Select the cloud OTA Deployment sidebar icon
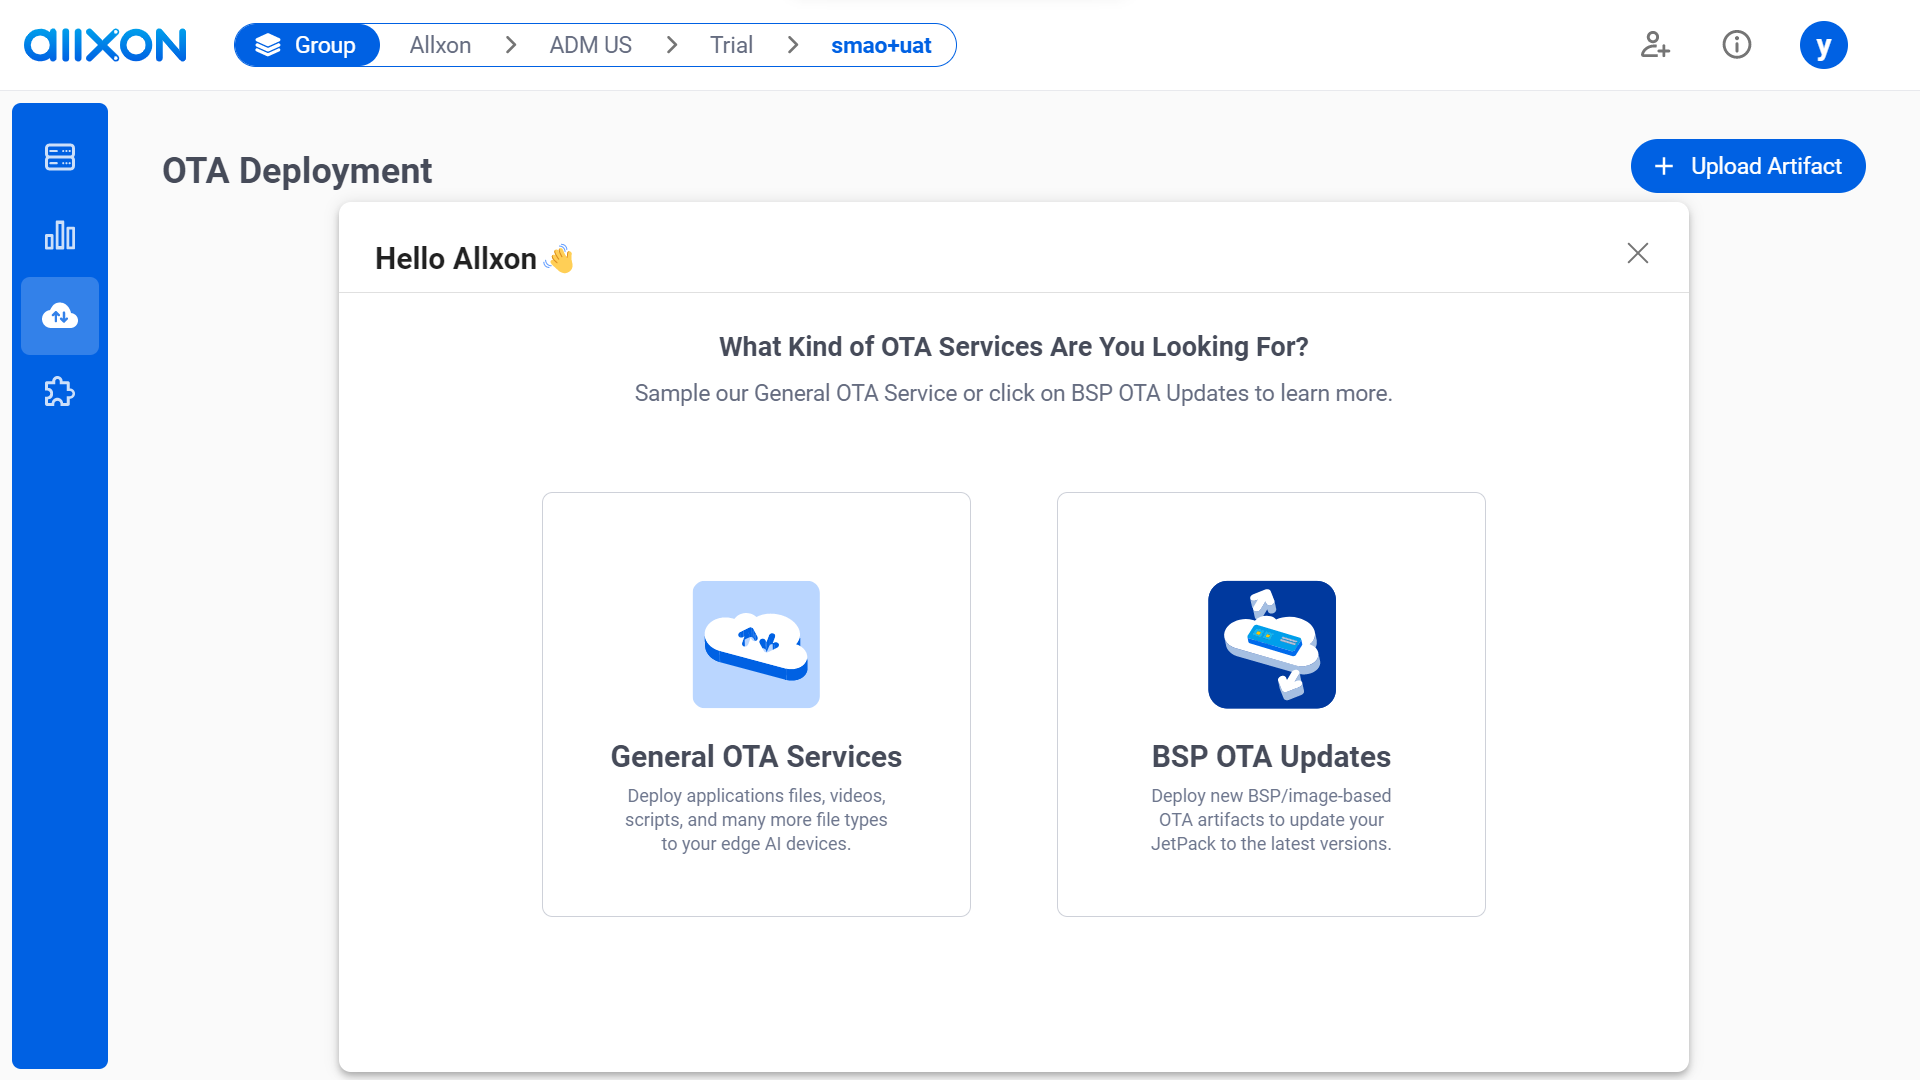This screenshot has height=1080, width=1920. 60,316
